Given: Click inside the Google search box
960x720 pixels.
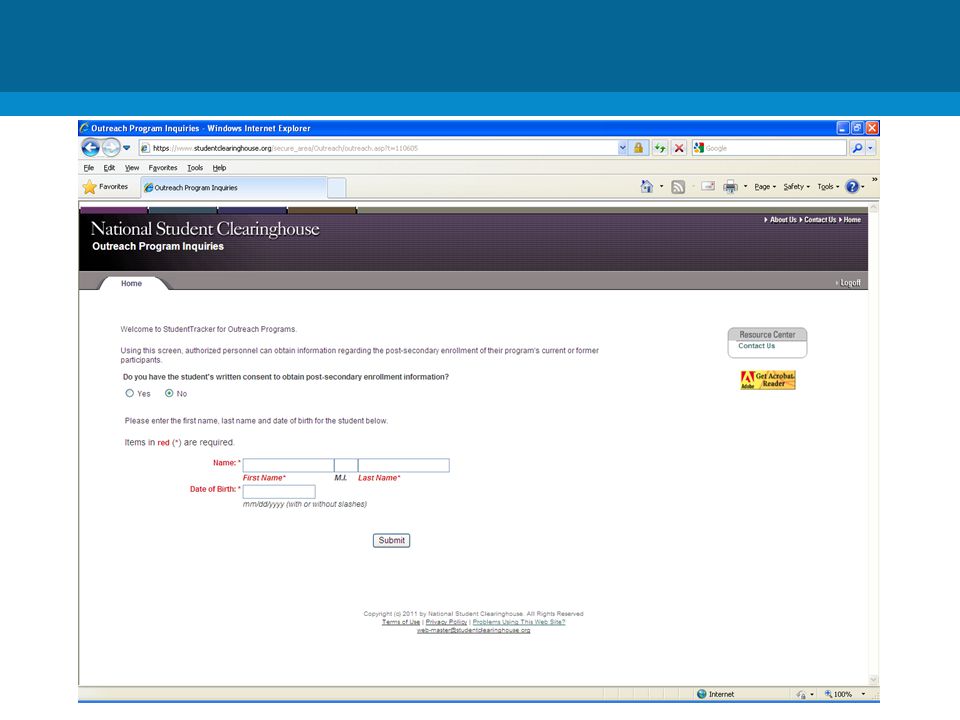Looking at the screenshot, I should pos(775,148).
